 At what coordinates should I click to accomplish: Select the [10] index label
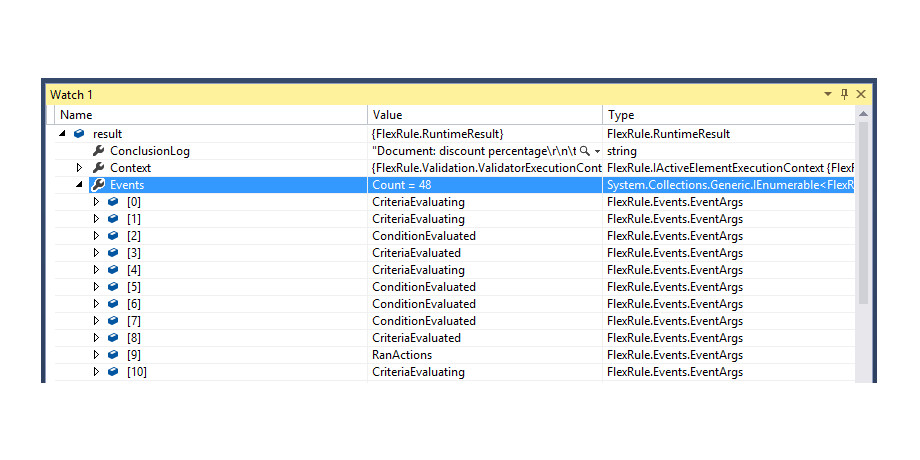pos(137,372)
